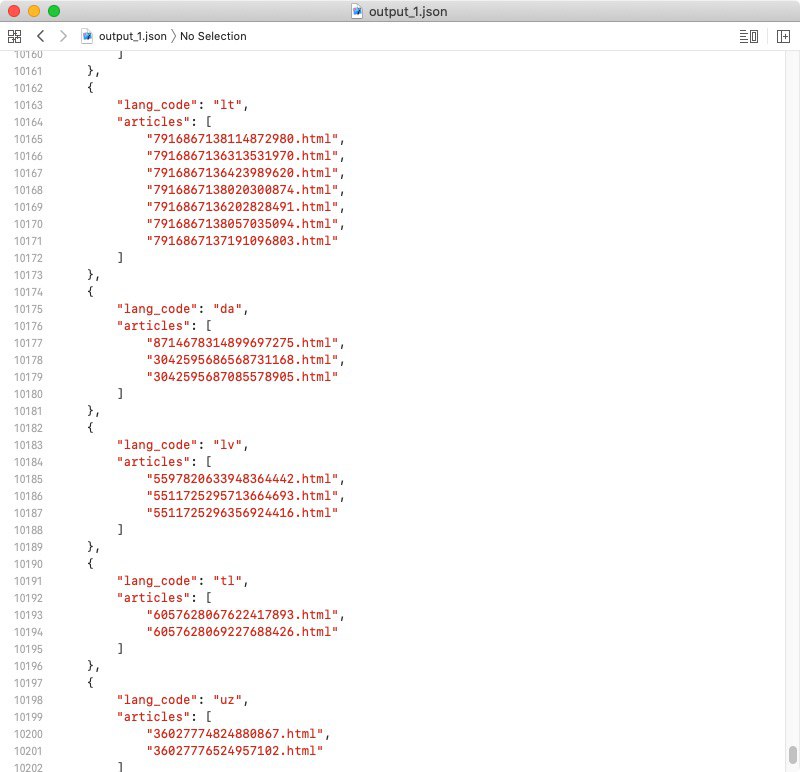Go back with the left chevron arrow
800x772 pixels.
coord(41,36)
